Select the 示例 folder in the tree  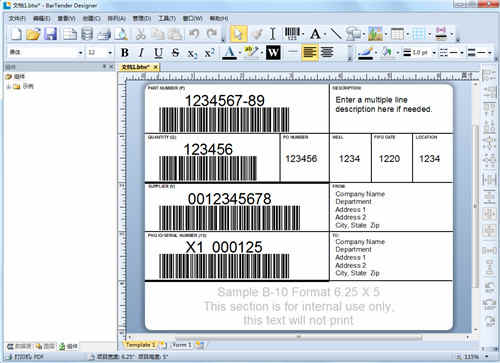pyautogui.click(x=28, y=86)
